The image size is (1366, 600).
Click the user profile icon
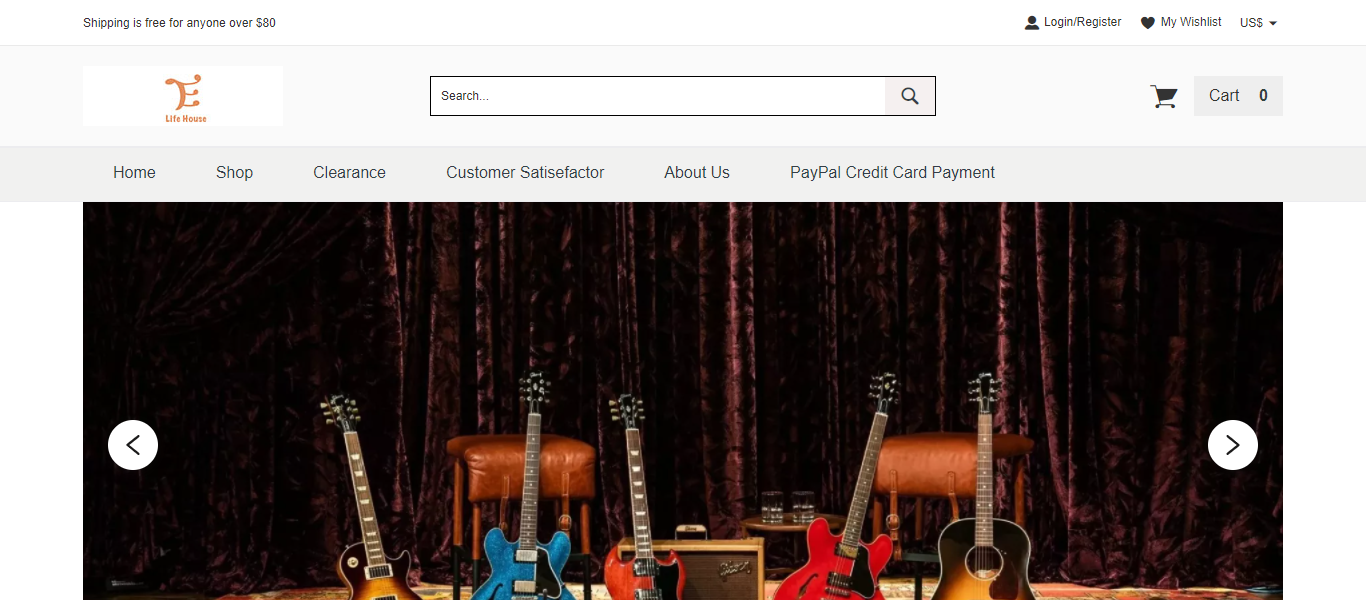point(1032,23)
